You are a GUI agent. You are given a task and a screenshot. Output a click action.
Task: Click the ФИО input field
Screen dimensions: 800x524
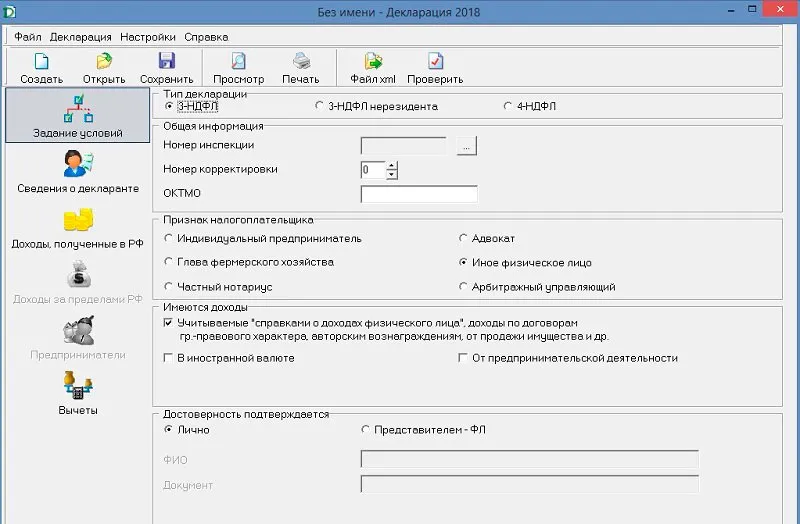tap(530, 459)
